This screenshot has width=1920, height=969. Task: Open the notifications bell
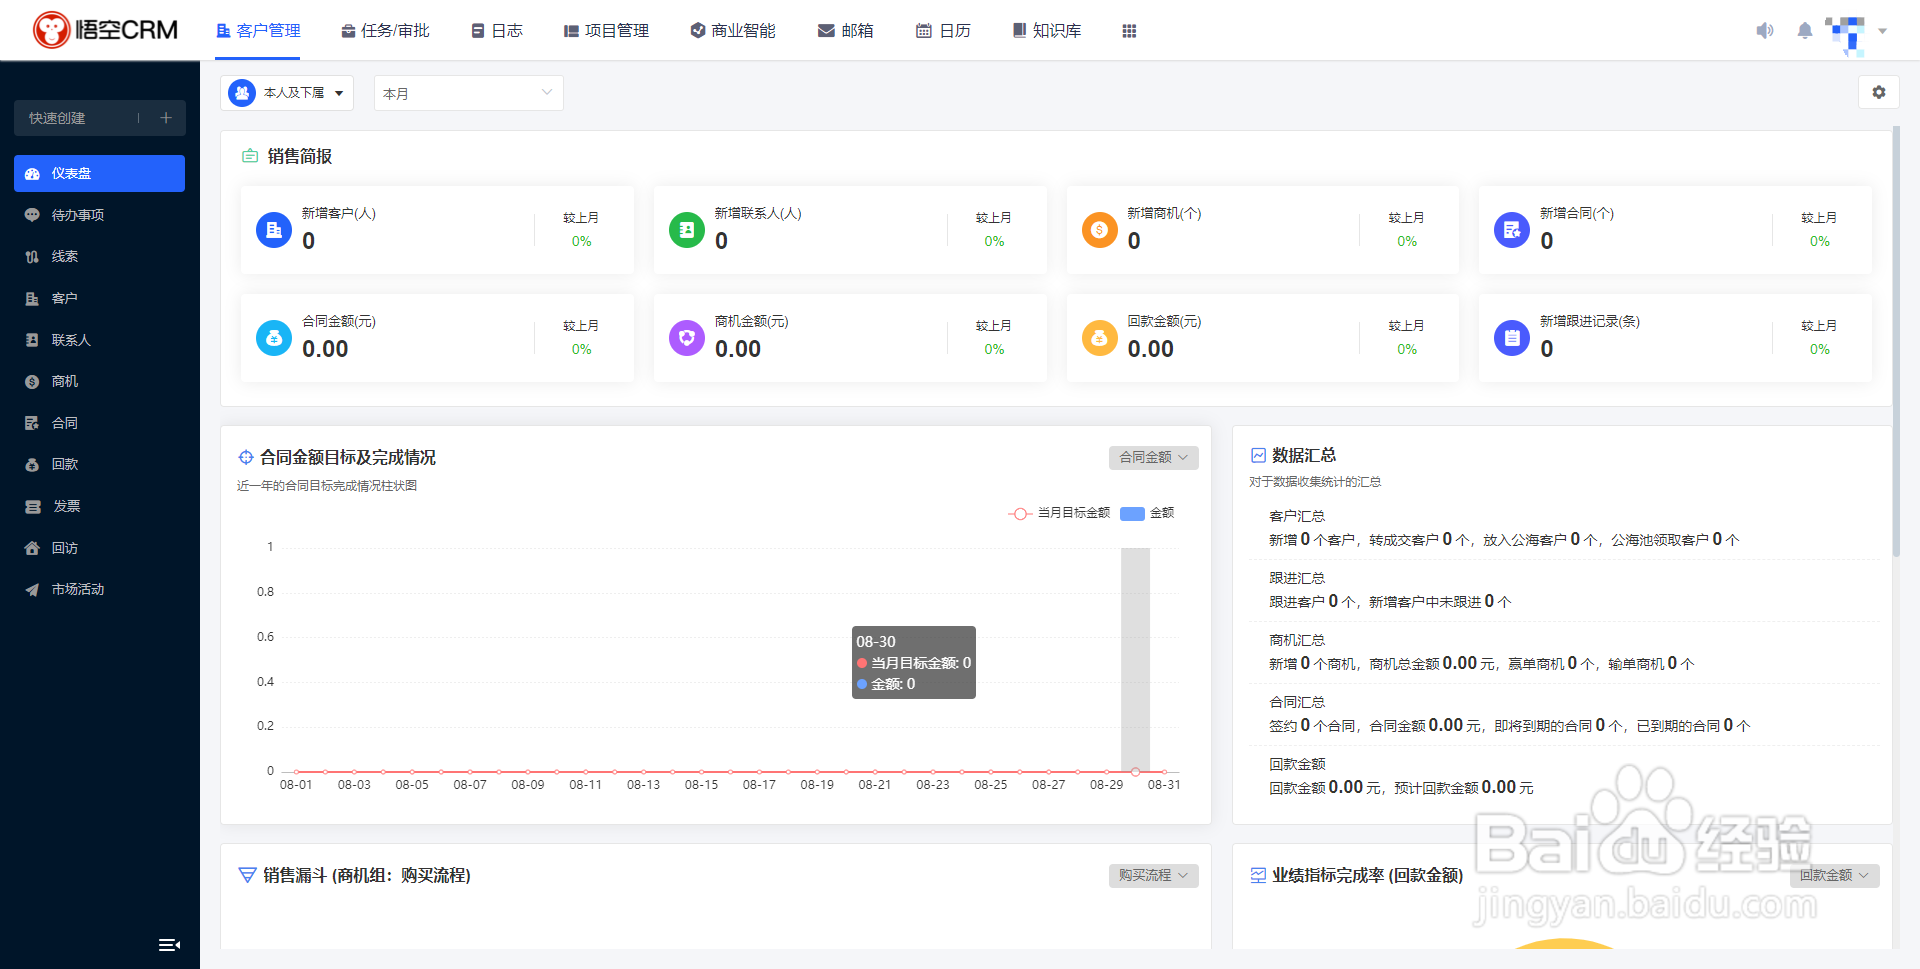point(1804,31)
